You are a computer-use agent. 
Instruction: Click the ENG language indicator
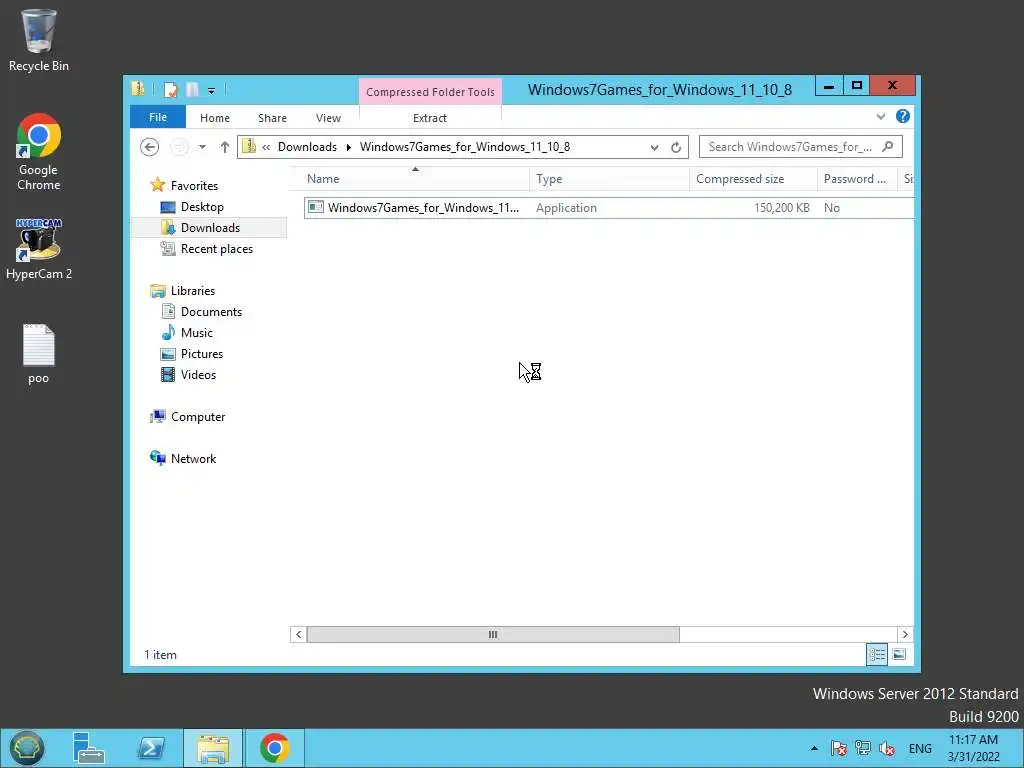click(x=920, y=748)
